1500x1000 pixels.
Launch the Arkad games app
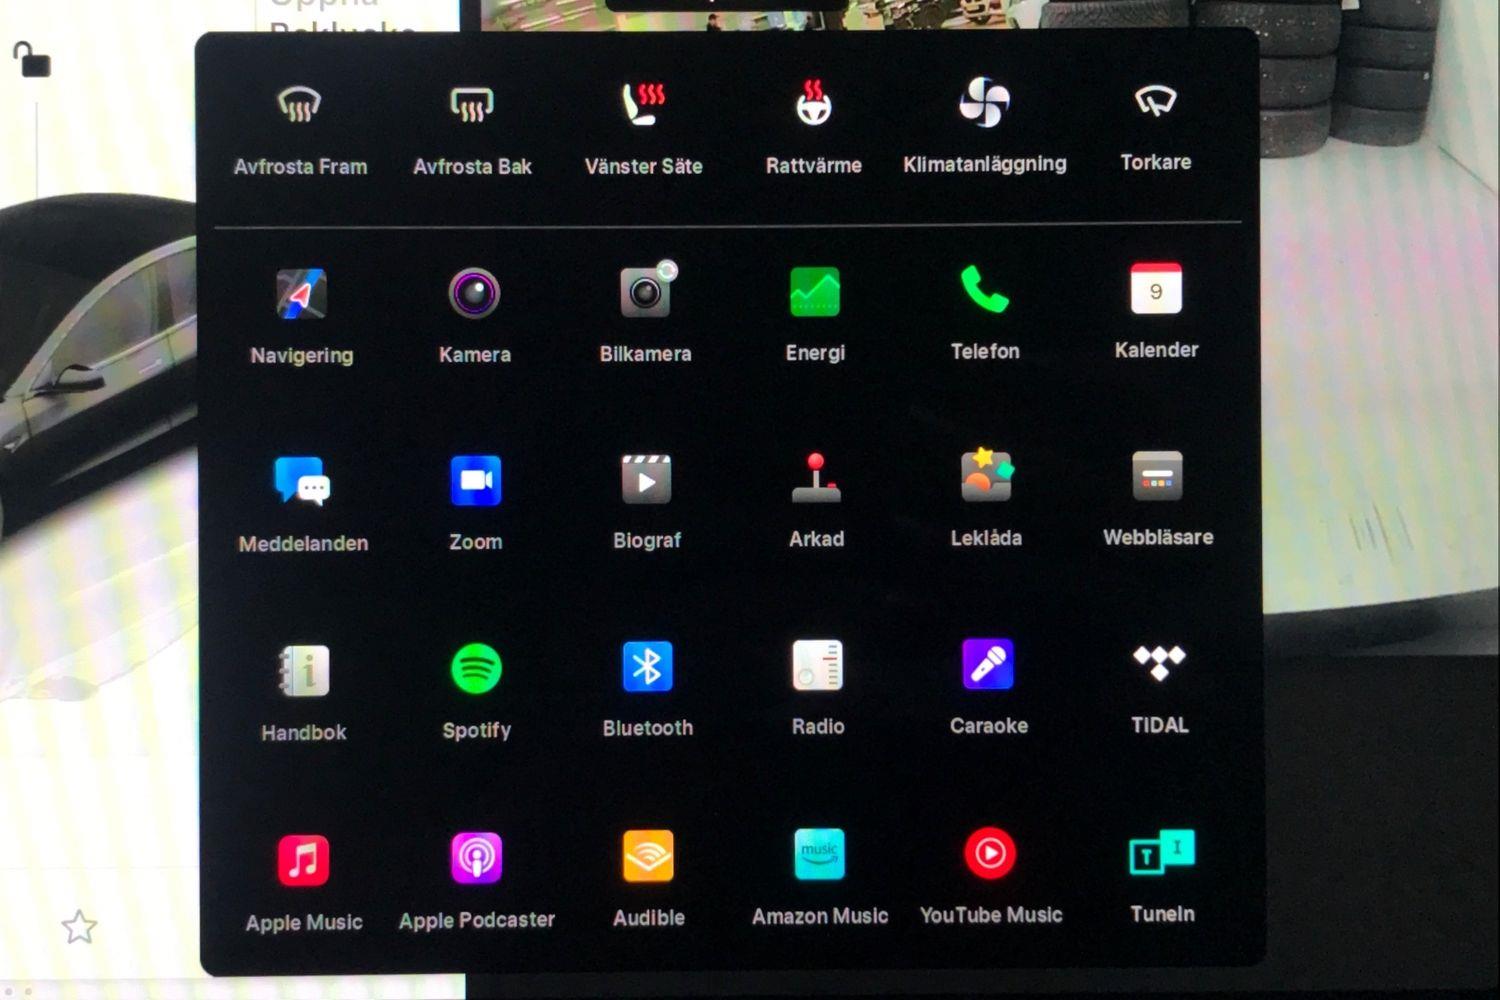pos(816,478)
